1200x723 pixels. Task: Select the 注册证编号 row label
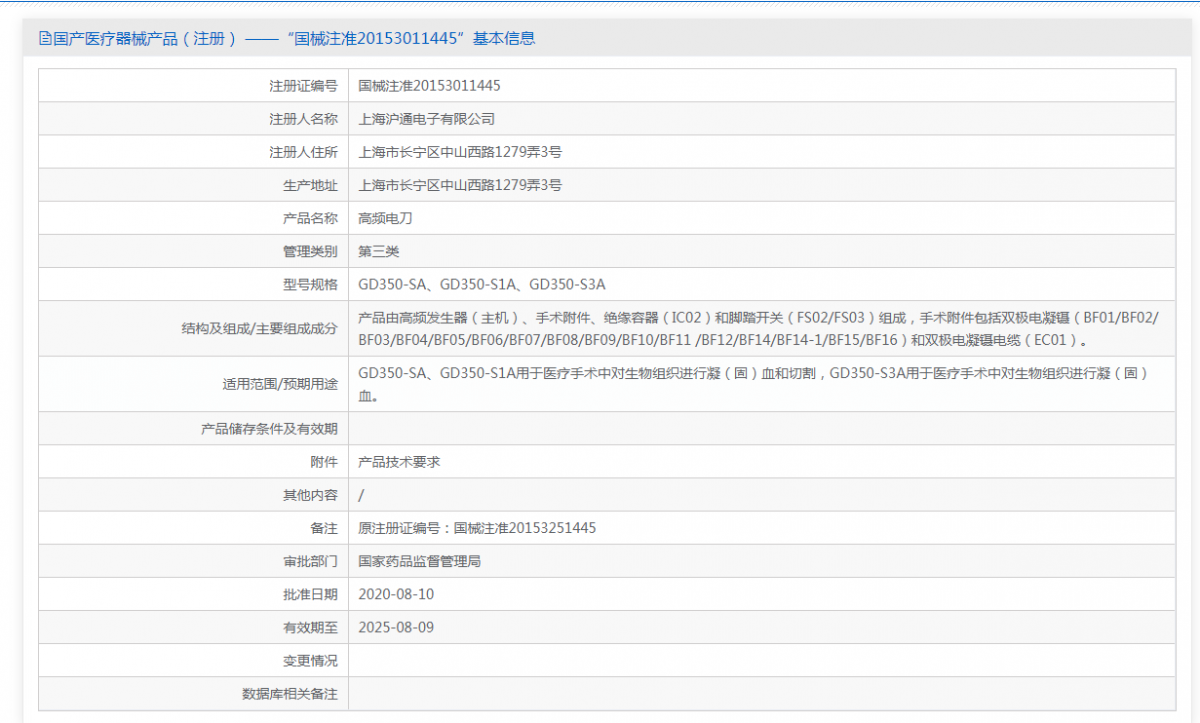pyautogui.click(x=303, y=86)
